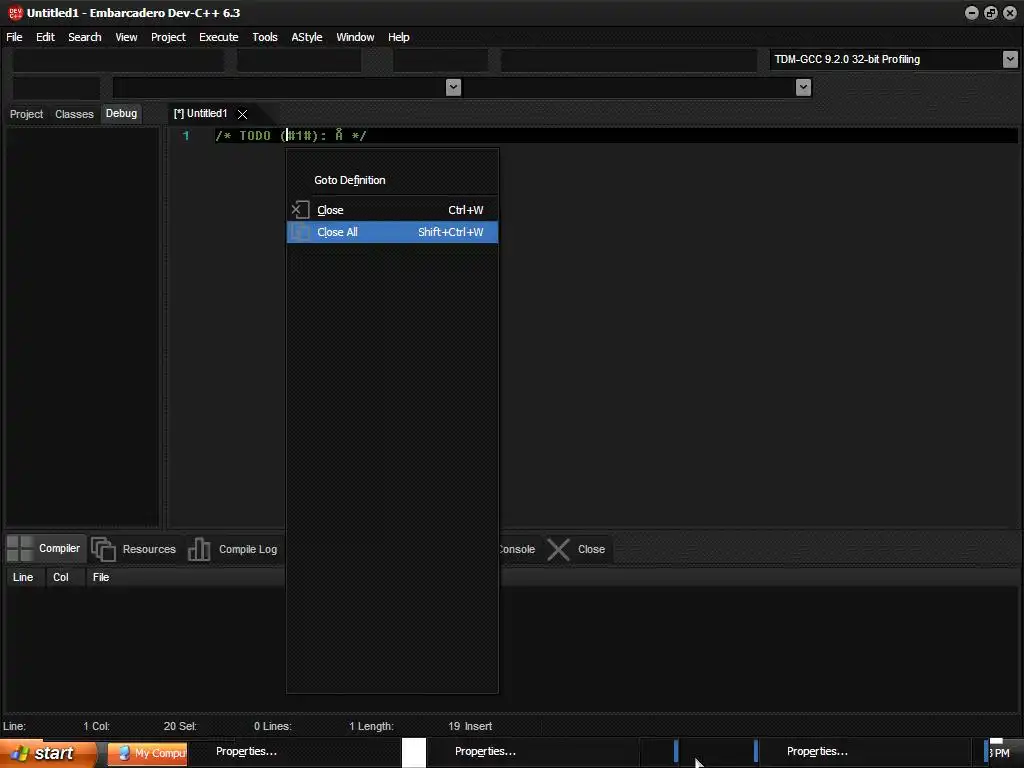The width and height of the screenshot is (1024, 768).
Task: Click the TODO comment code line
Action: click(291, 136)
